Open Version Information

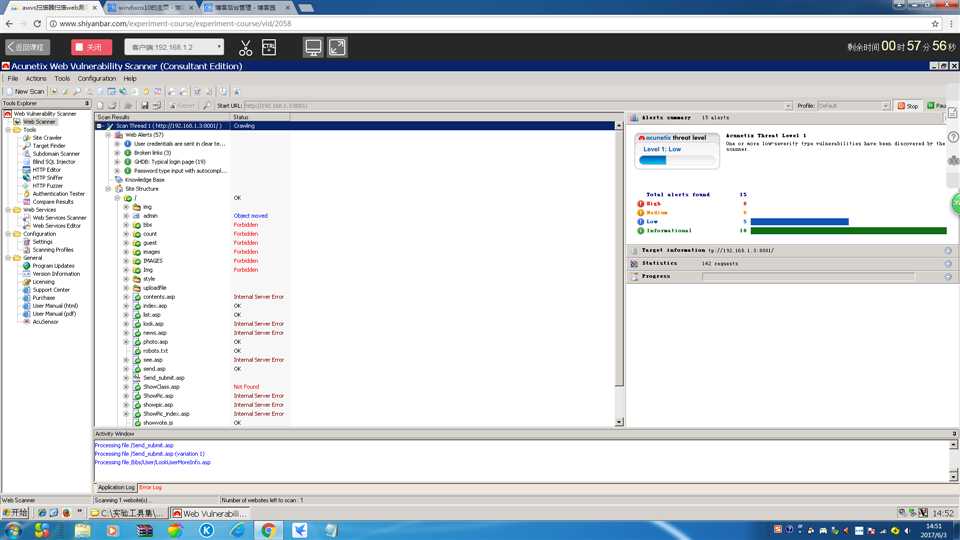[x=56, y=274]
